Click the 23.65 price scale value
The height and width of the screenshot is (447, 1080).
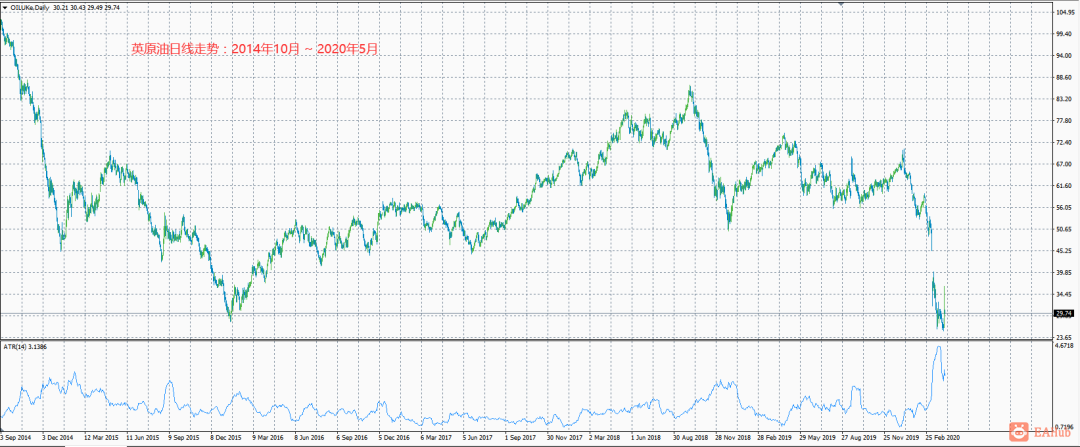click(1063, 337)
